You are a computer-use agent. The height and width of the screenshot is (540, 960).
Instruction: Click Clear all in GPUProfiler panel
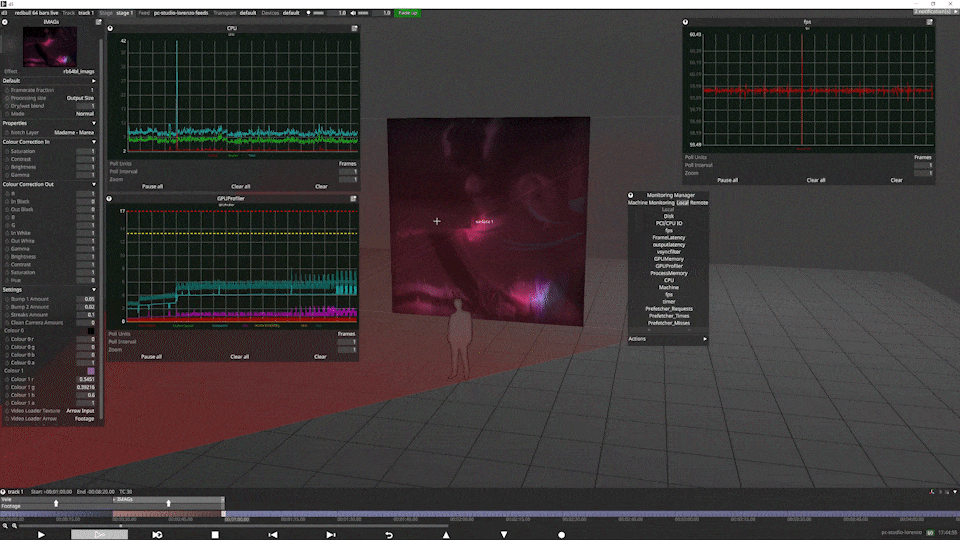(x=239, y=357)
